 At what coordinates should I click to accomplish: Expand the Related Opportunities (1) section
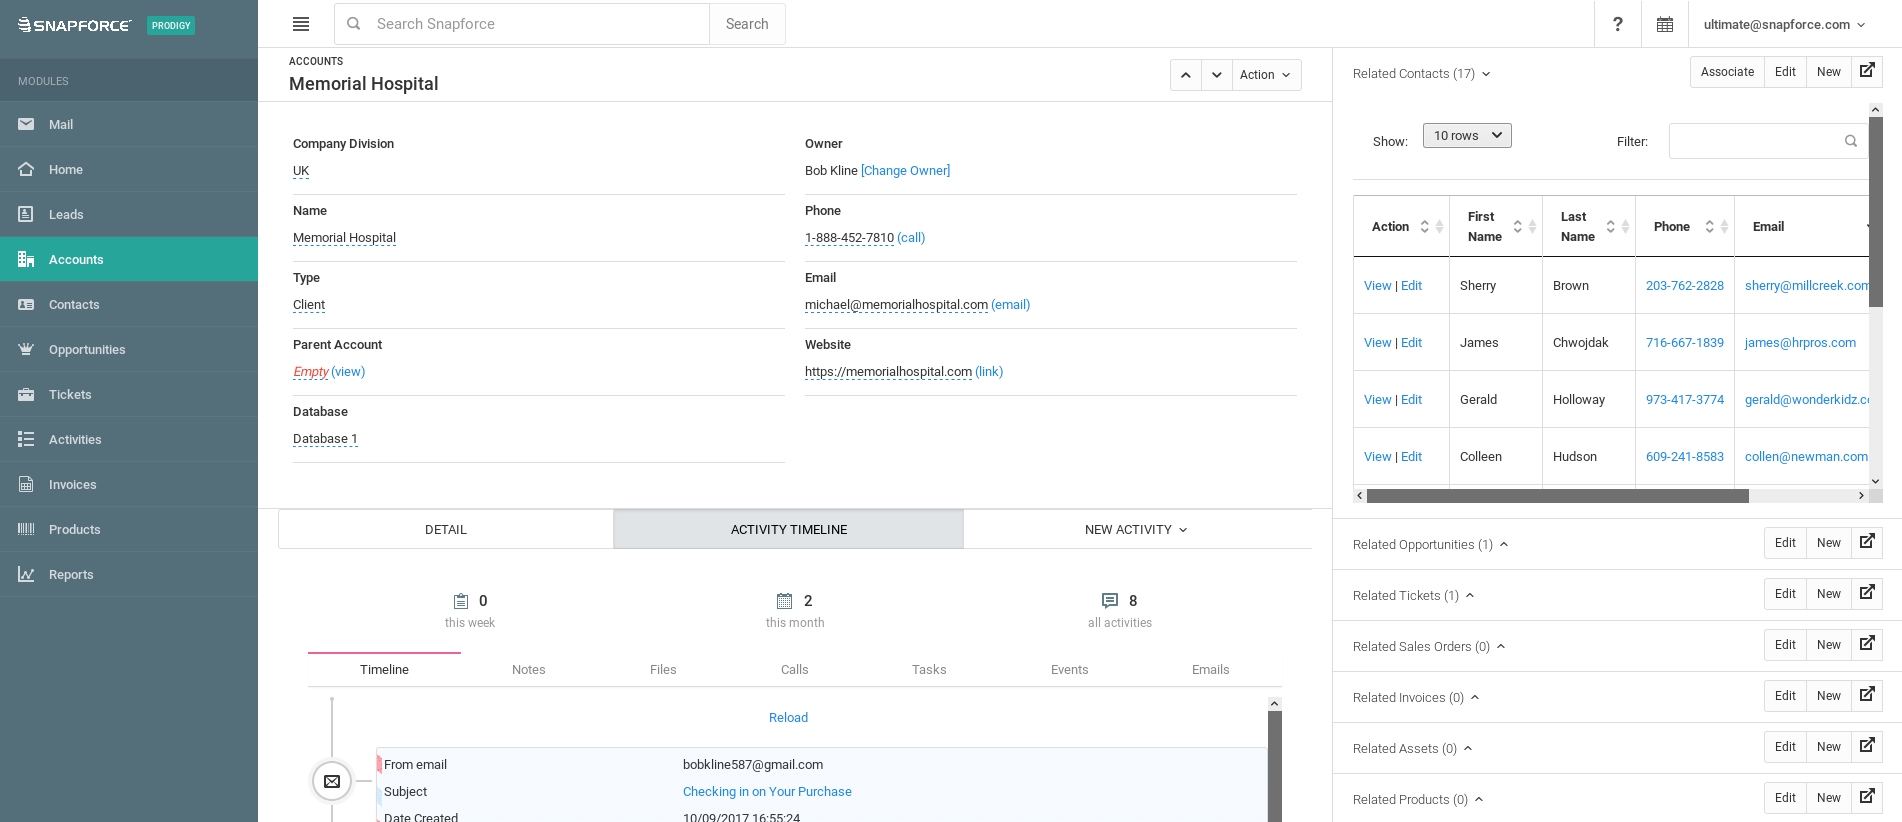tap(1430, 545)
